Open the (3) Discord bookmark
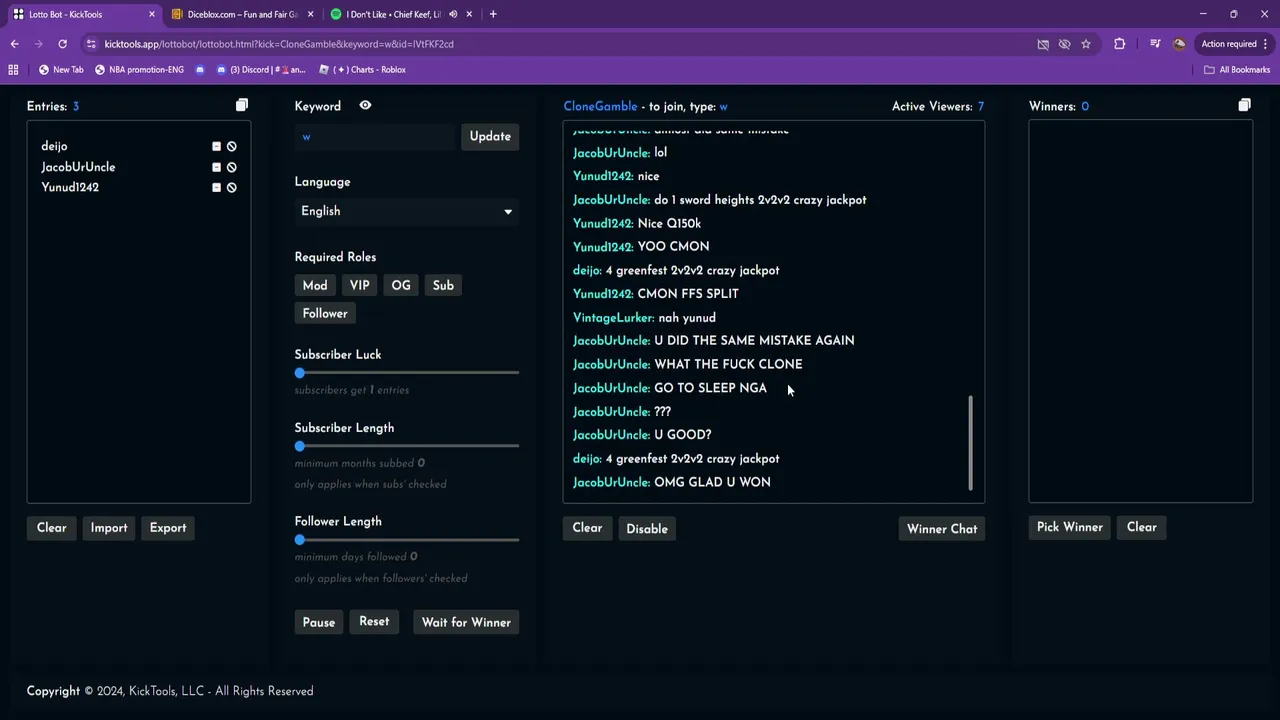Screen dimensions: 1280x720 pyautogui.click(x=261, y=70)
